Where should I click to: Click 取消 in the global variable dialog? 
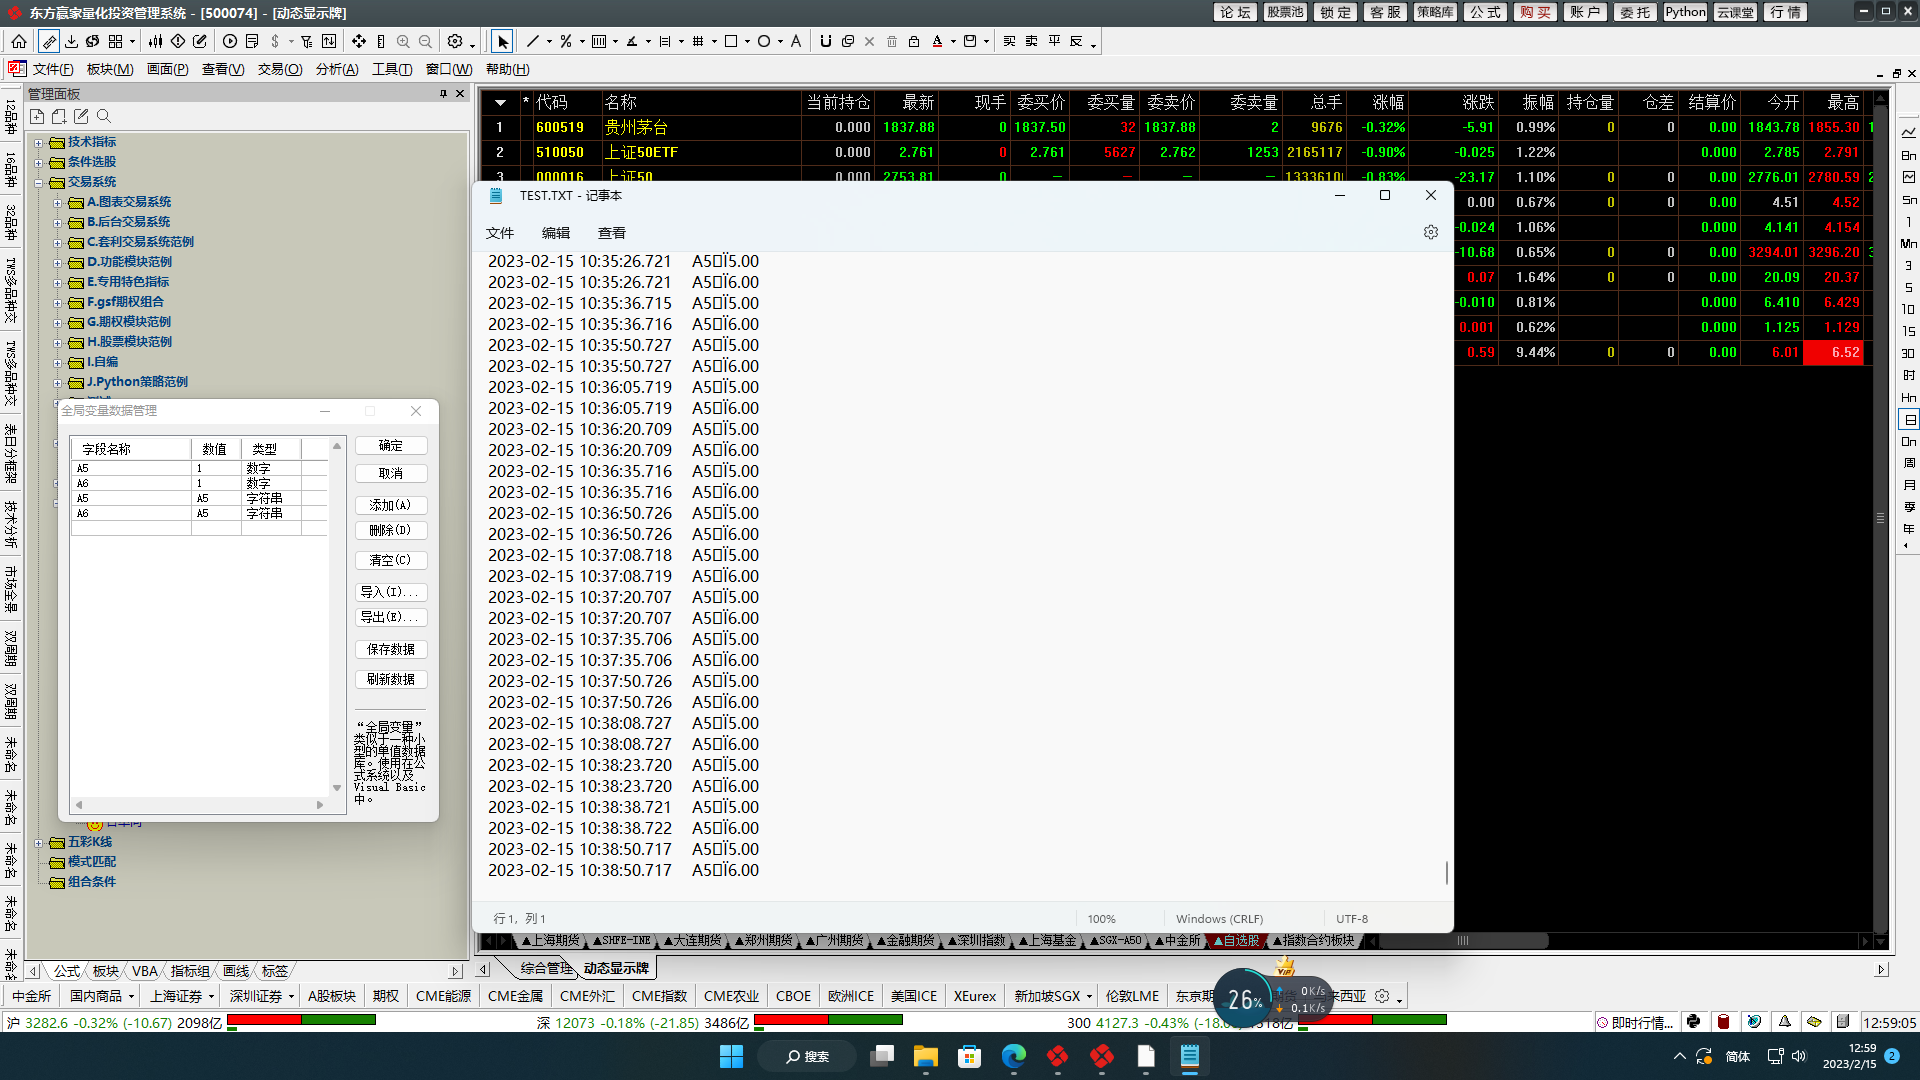click(x=390, y=474)
